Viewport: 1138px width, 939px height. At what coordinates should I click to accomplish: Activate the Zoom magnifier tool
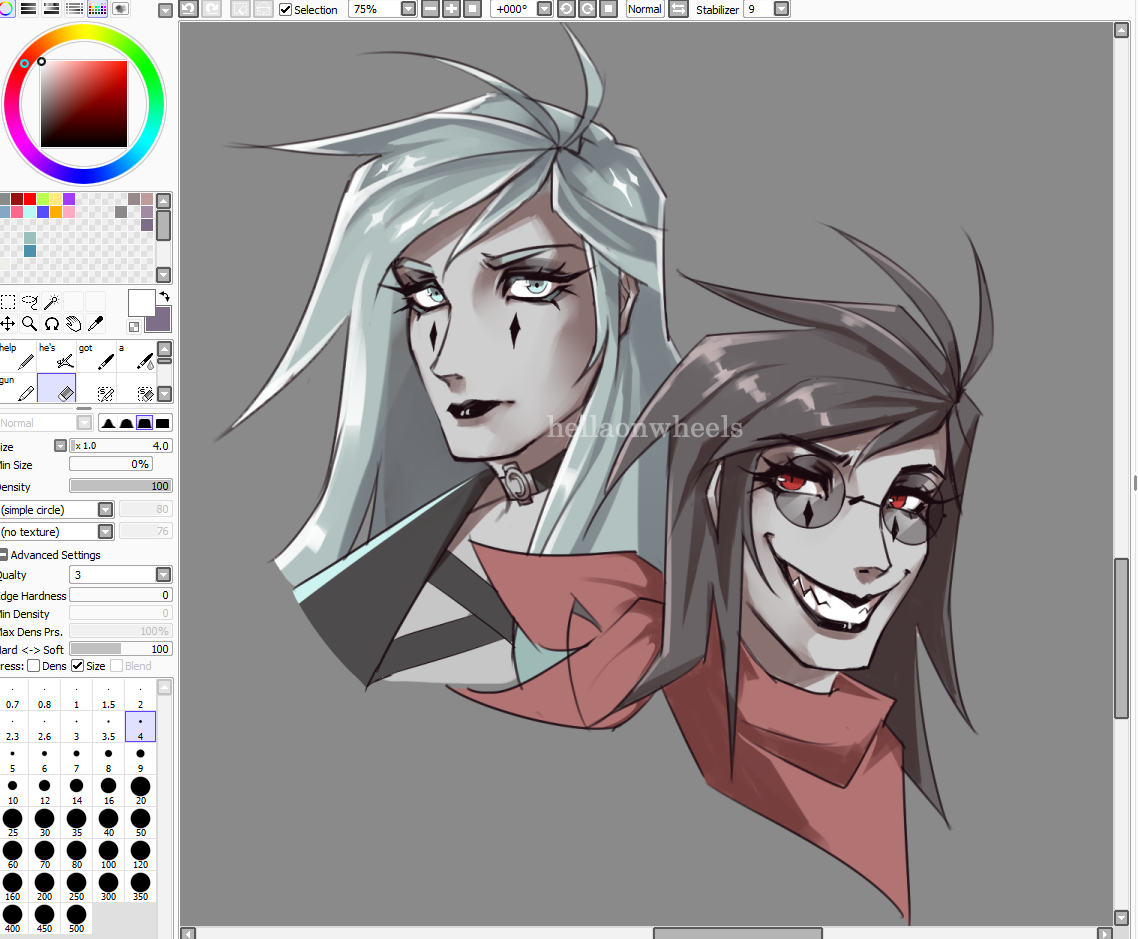pyautogui.click(x=29, y=324)
